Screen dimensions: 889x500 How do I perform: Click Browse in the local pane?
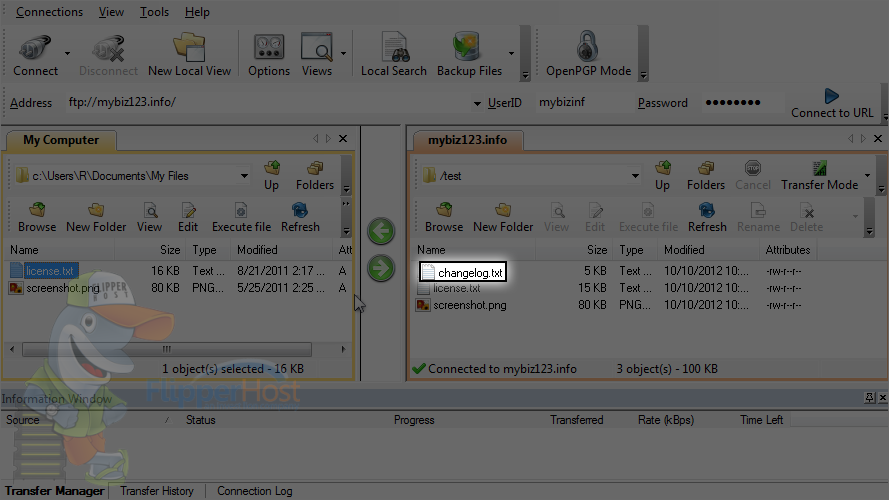click(37, 218)
